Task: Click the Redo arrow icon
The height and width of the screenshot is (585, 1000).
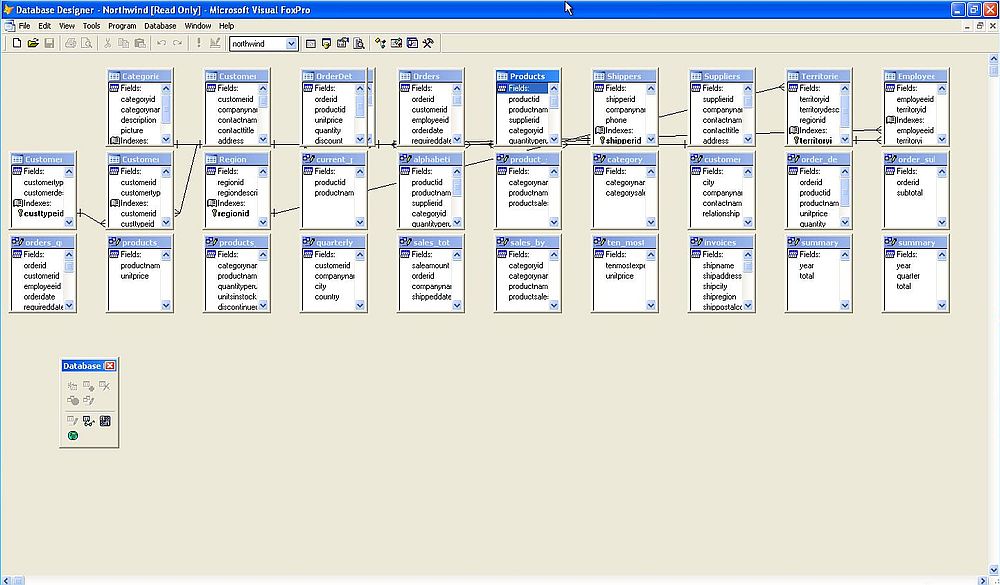Action: tap(177, 43)
